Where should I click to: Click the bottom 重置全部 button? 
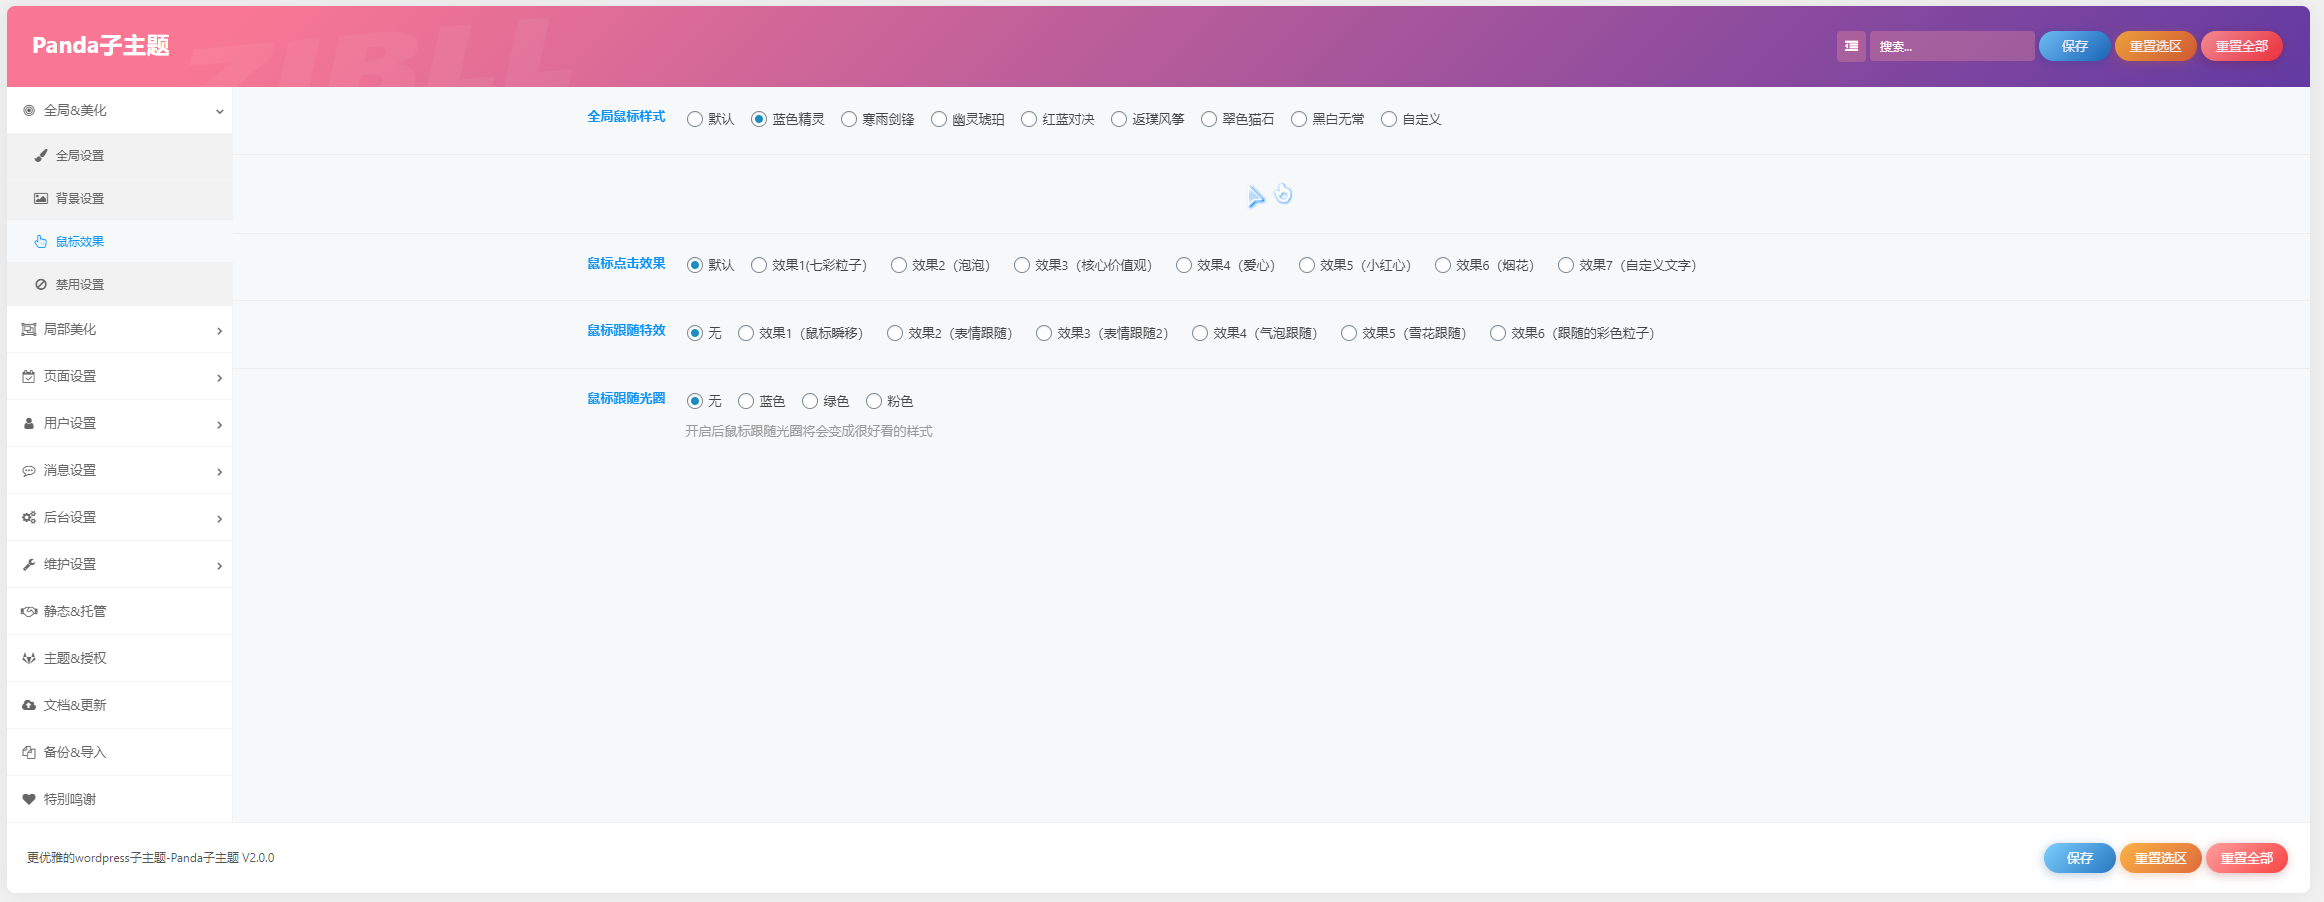(2246, 858)
